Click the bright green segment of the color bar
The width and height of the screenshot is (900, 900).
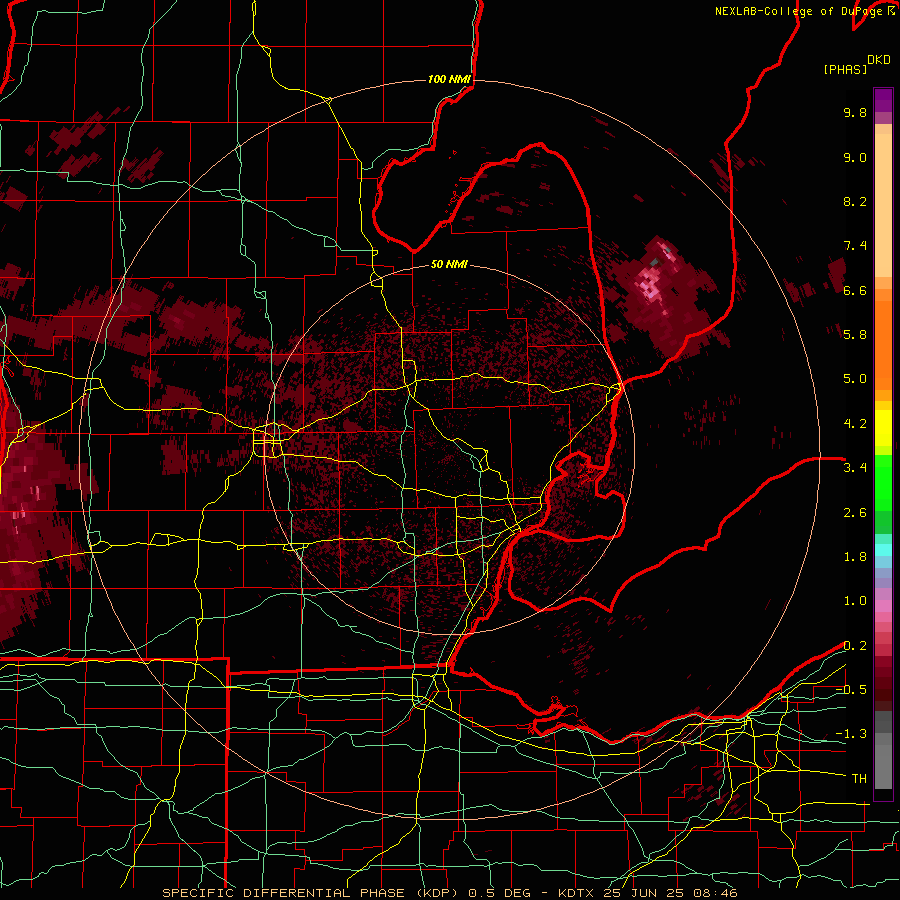(883, 482)
